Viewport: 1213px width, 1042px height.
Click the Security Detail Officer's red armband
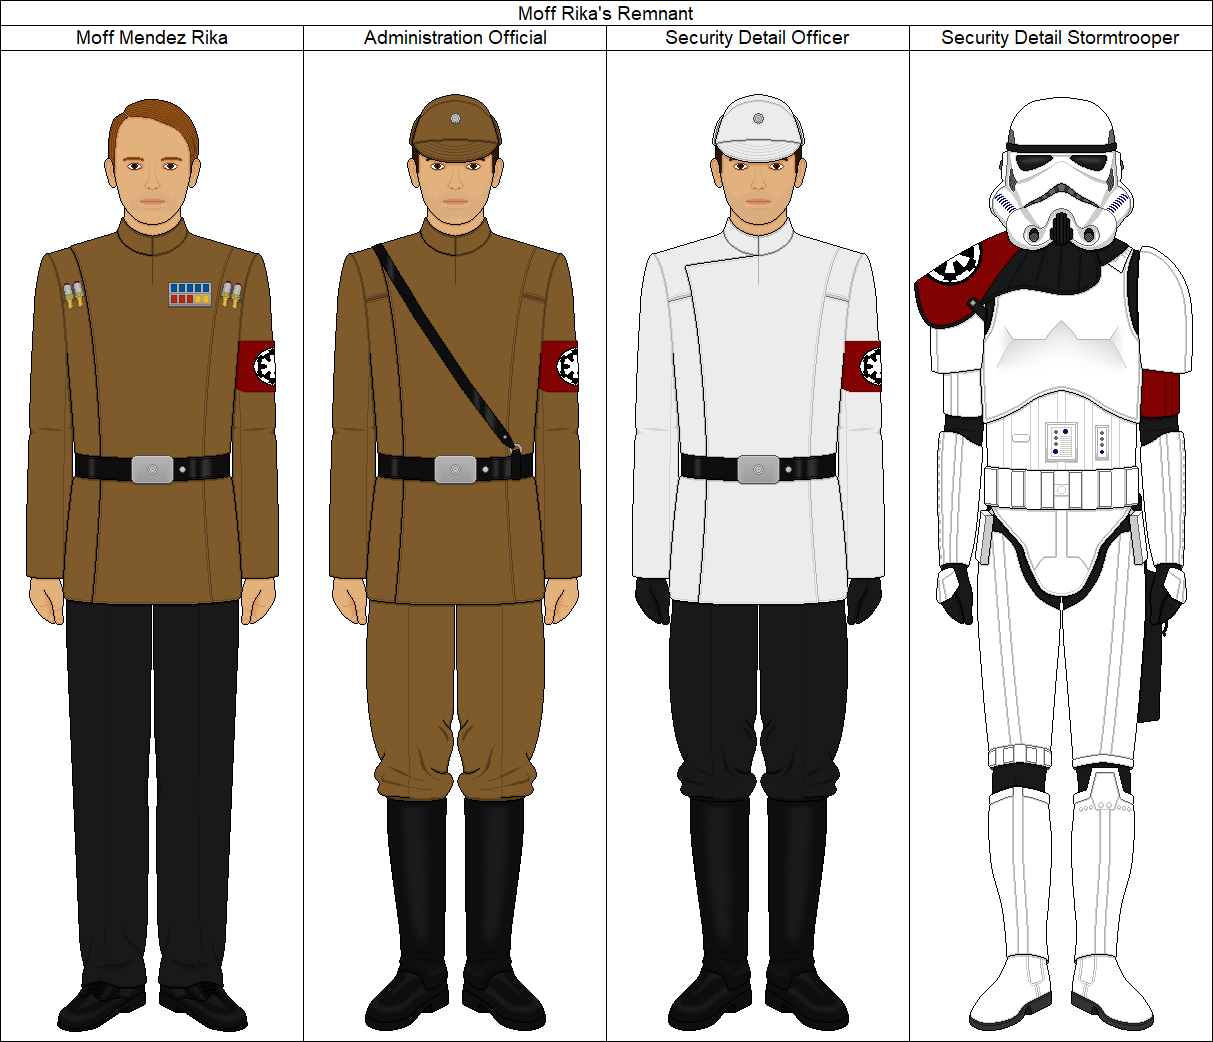[x=862, y=366]
